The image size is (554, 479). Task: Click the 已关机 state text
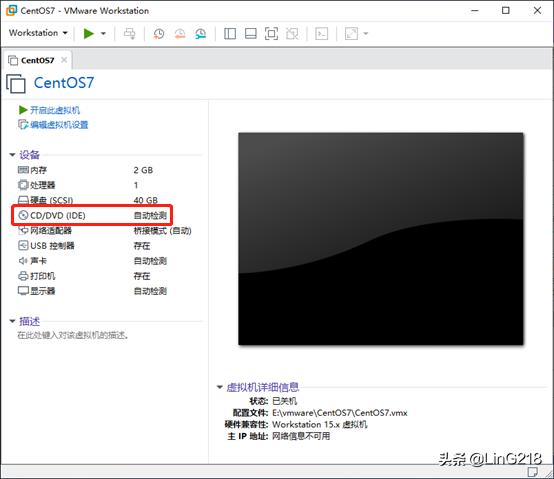pos(284,401)
